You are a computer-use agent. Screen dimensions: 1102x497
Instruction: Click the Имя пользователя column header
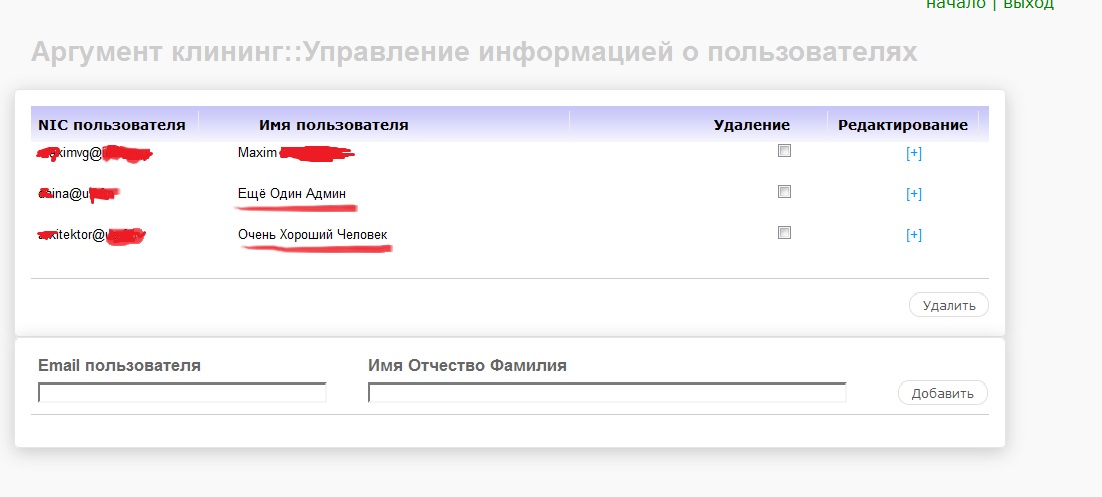click(333, 125)
